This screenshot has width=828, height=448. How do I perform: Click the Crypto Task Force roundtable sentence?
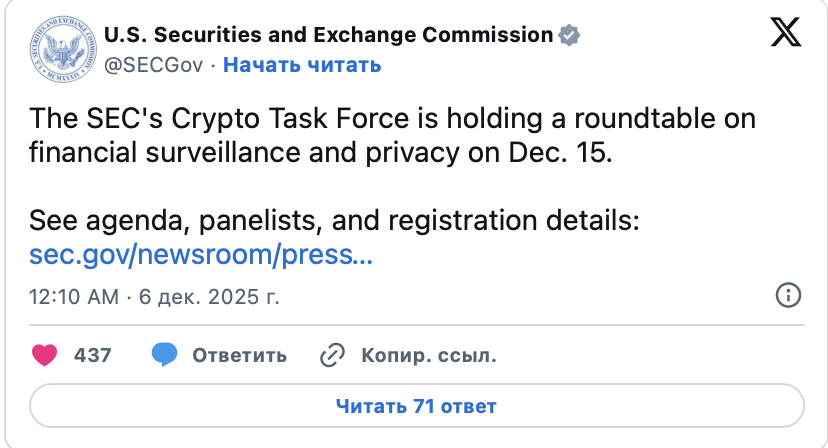tap(392, 119)
